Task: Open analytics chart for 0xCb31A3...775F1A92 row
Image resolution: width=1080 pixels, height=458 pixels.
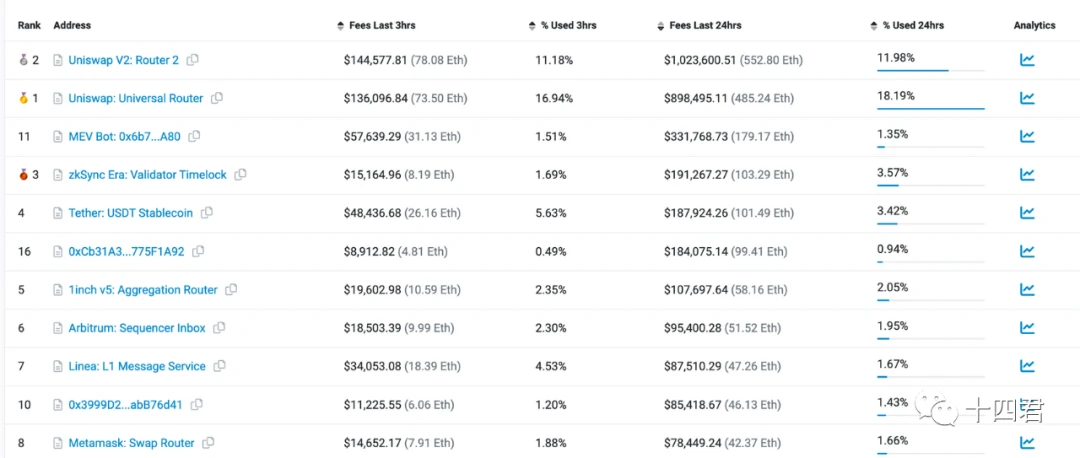Action: (x=1027, y=251)
